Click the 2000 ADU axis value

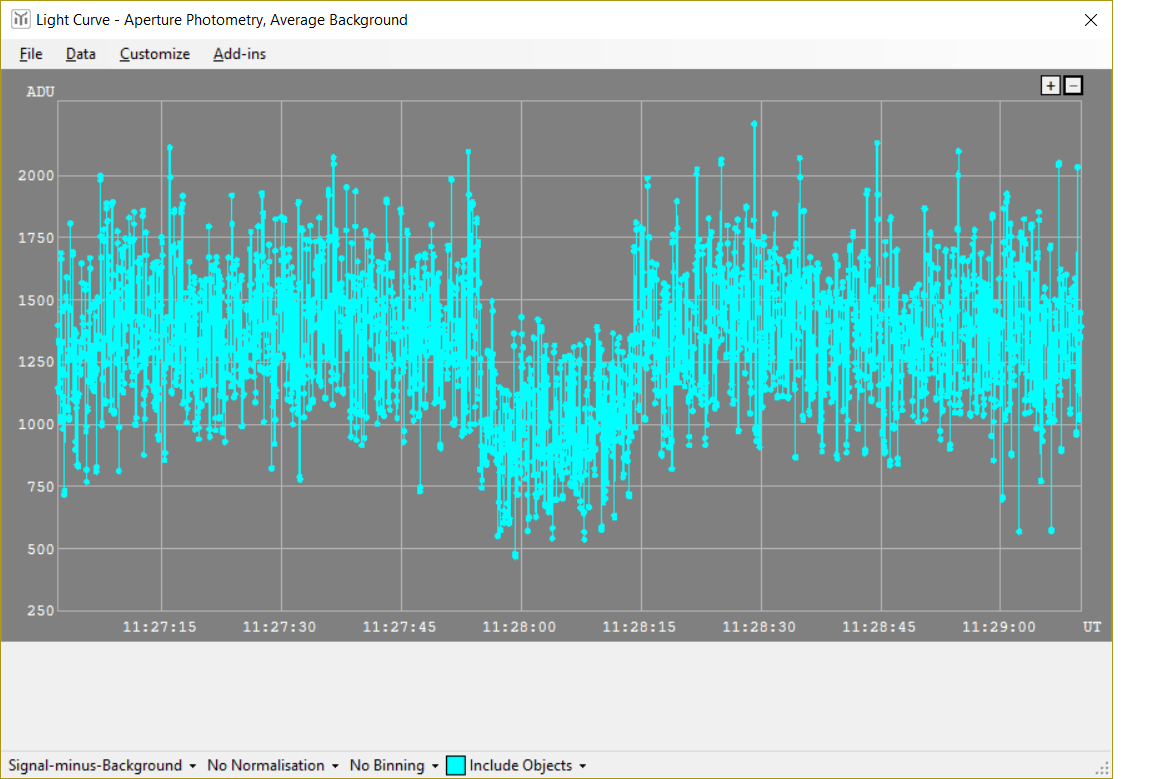tap(37, 176)
